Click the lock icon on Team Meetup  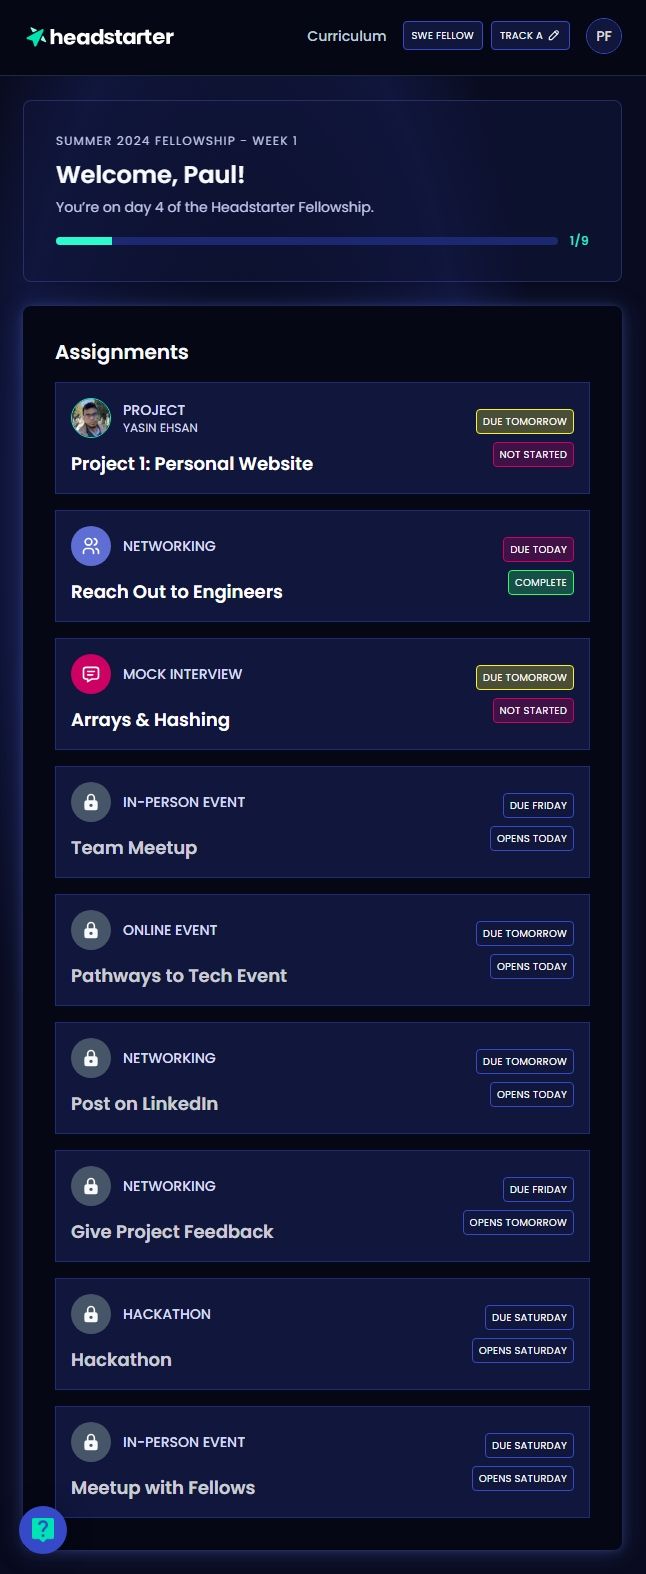tap(91, 802)
